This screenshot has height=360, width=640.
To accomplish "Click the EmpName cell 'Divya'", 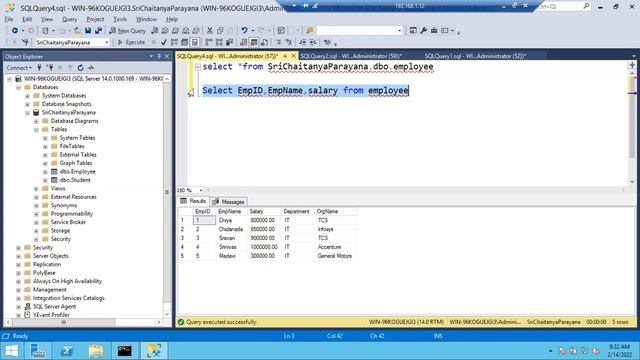I will 232,220.
